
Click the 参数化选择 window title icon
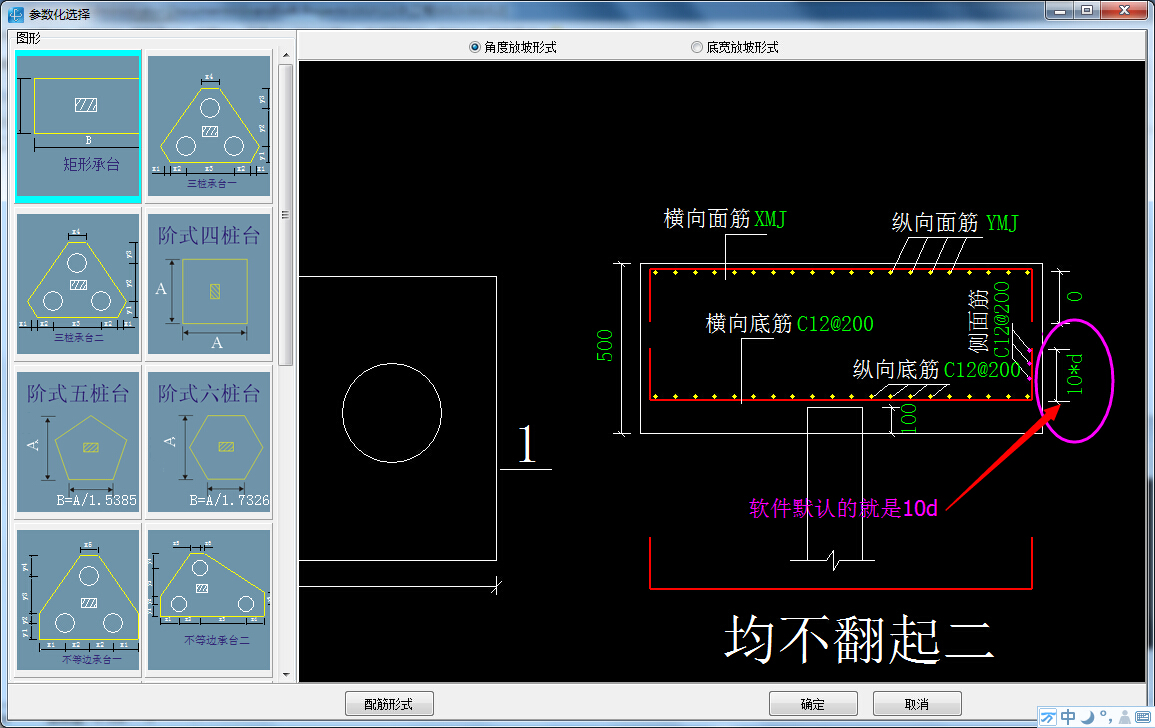tap(15, 14)
